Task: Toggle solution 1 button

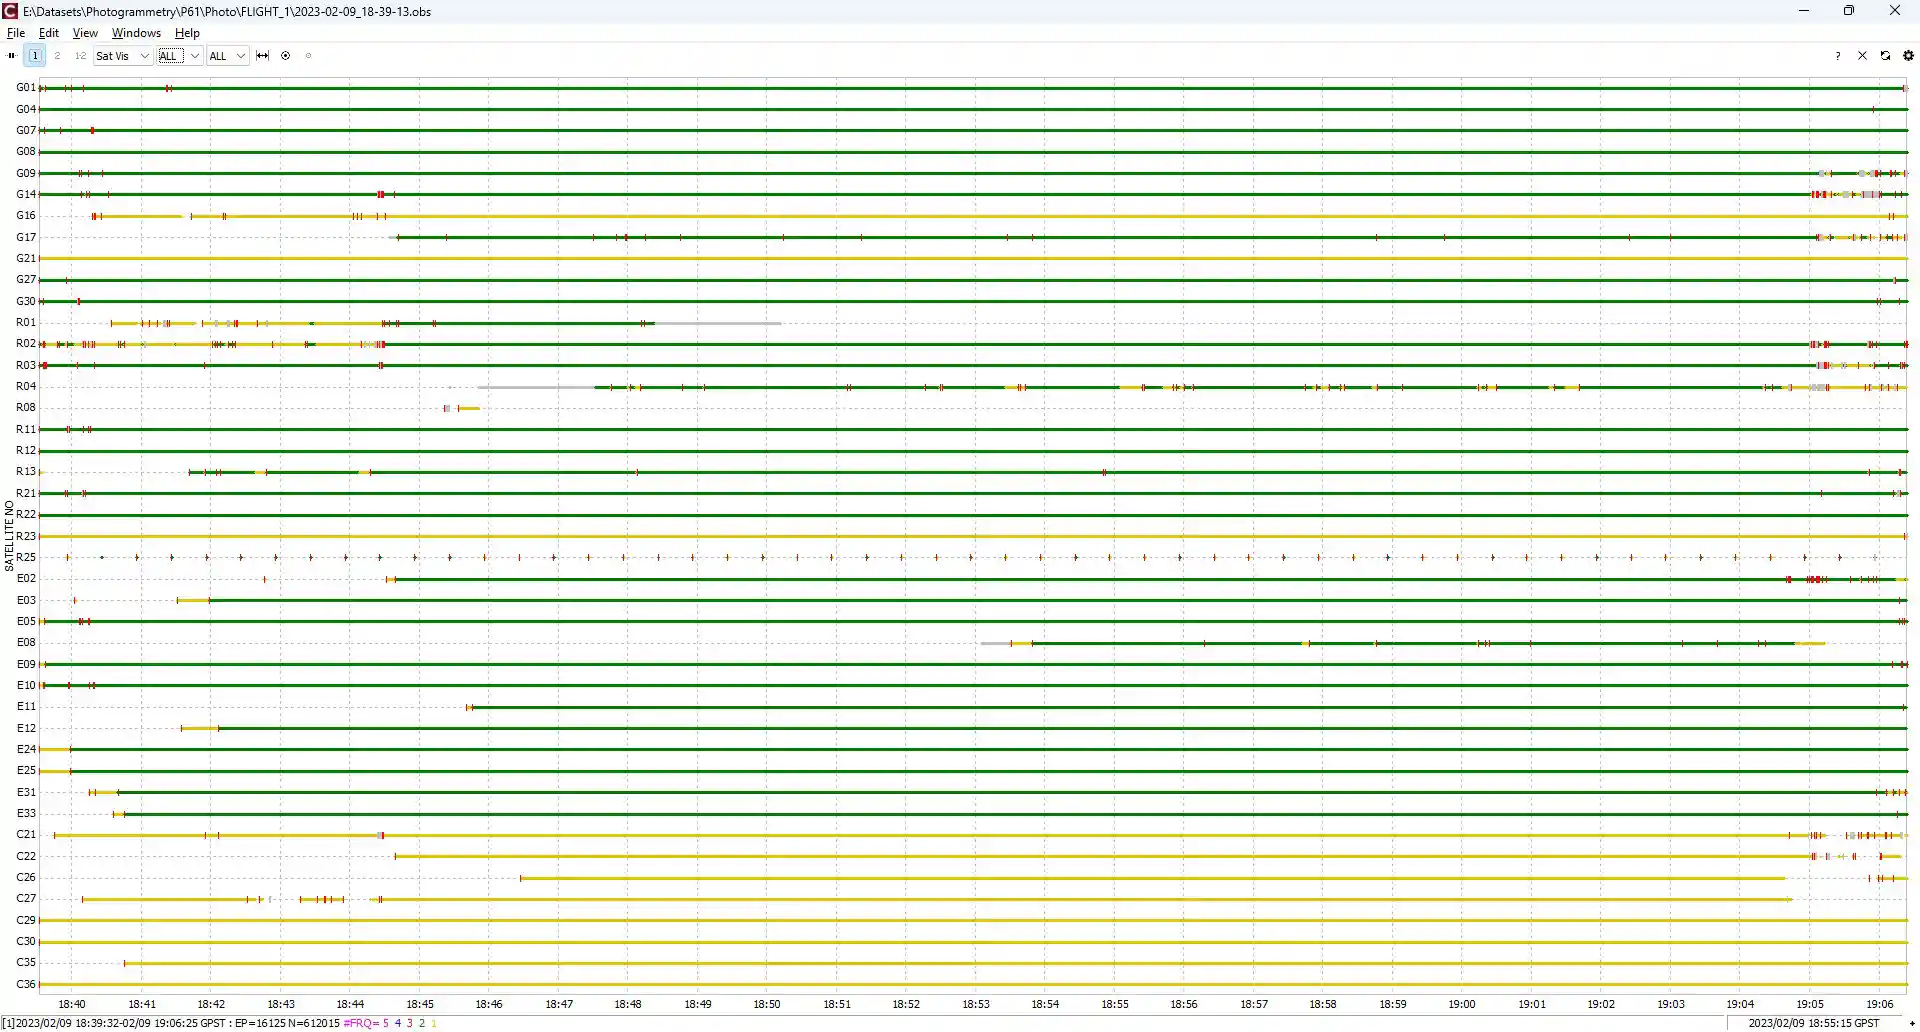Action: coord(35,56)
